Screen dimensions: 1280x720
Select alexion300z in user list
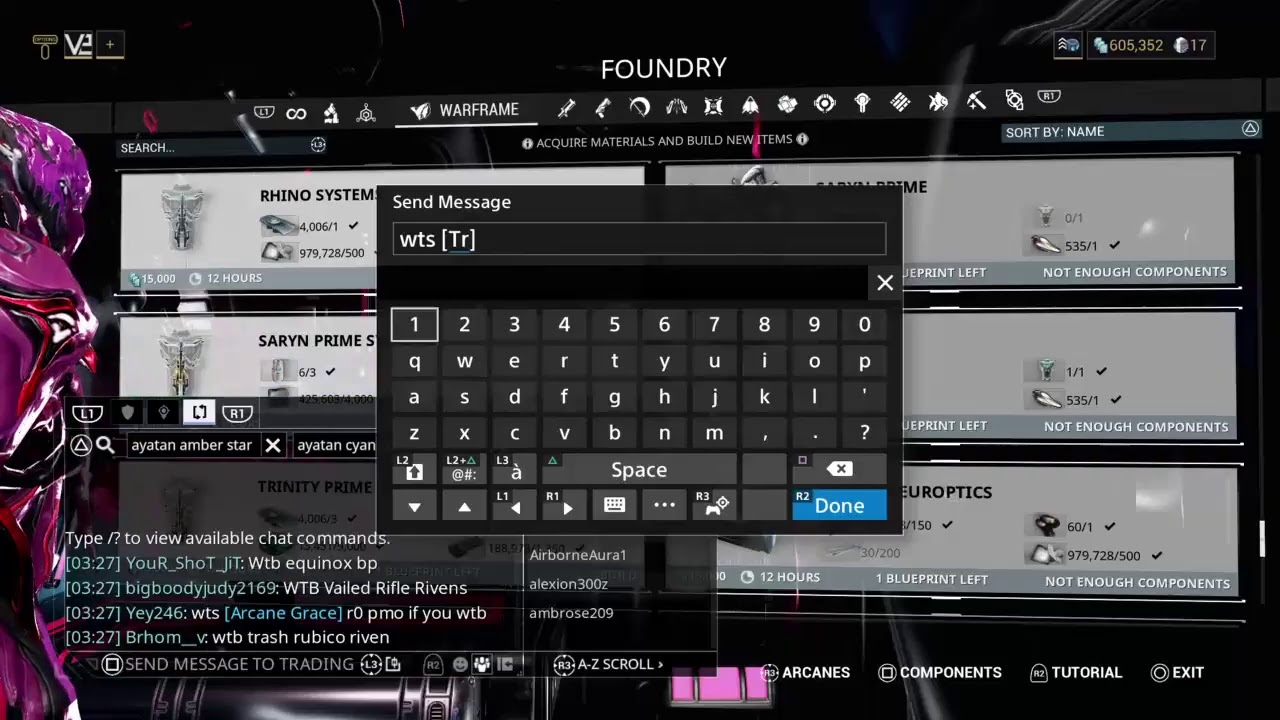click(568, 584)
